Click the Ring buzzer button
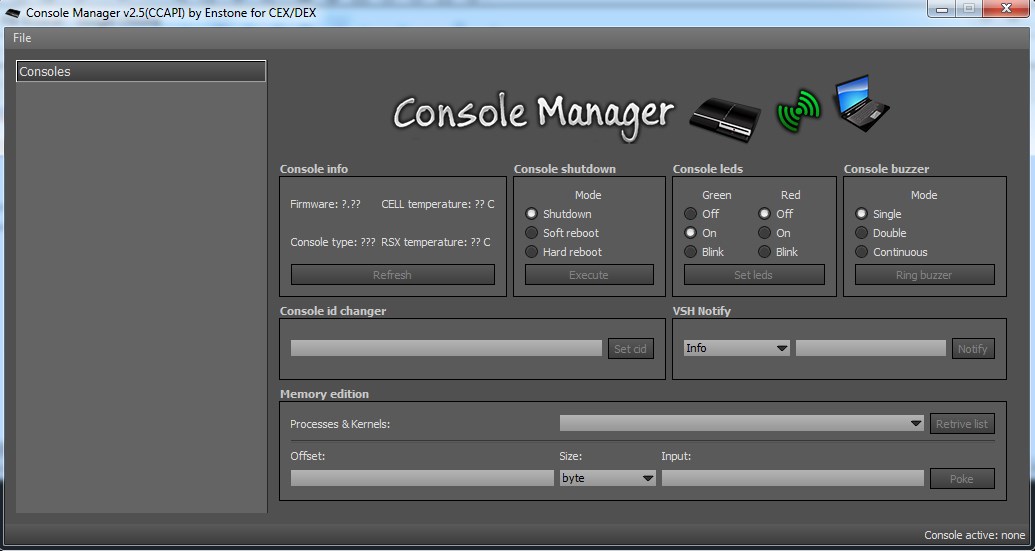 925,275
